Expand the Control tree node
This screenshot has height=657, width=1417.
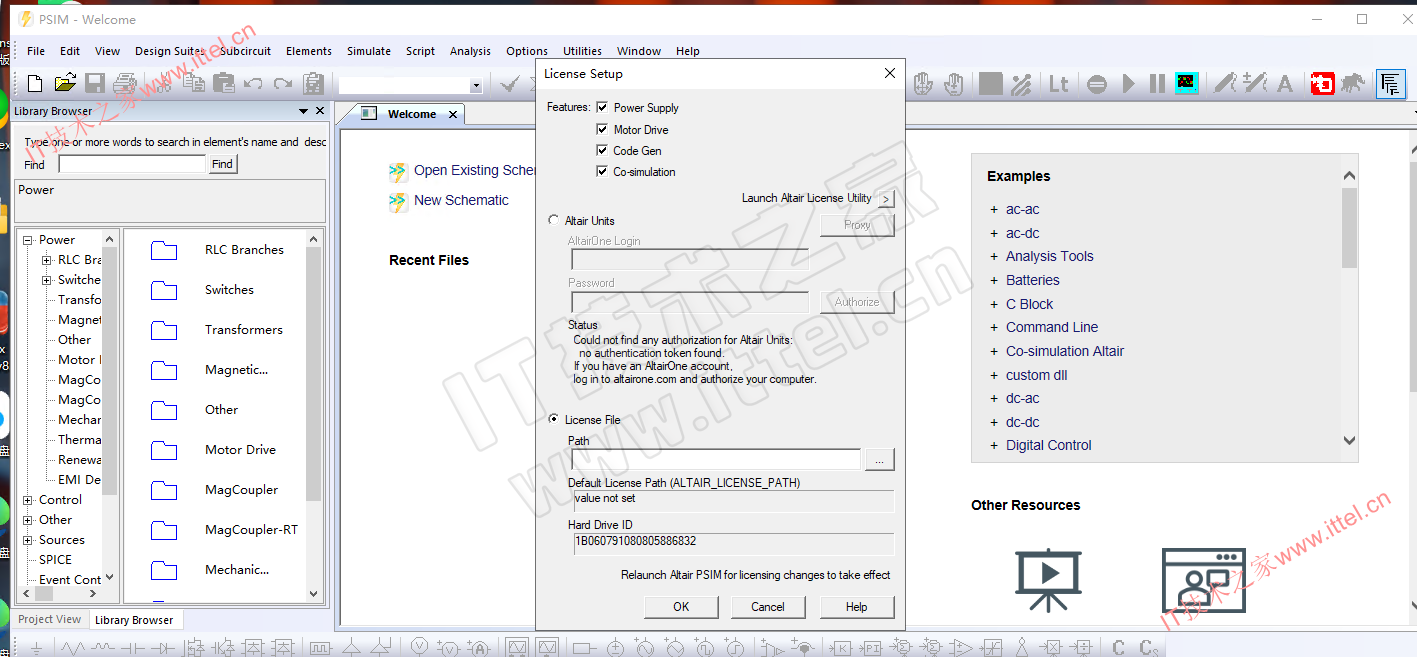(27, 500)
